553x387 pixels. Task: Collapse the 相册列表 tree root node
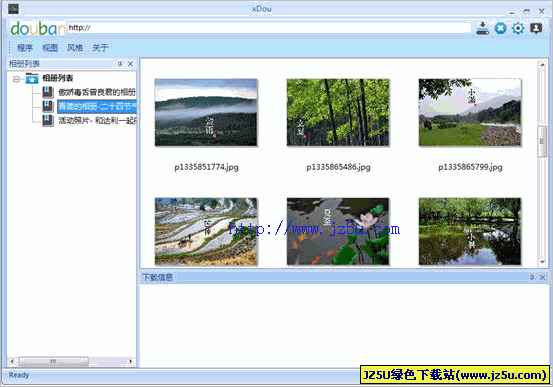click(x=16, y=79)
